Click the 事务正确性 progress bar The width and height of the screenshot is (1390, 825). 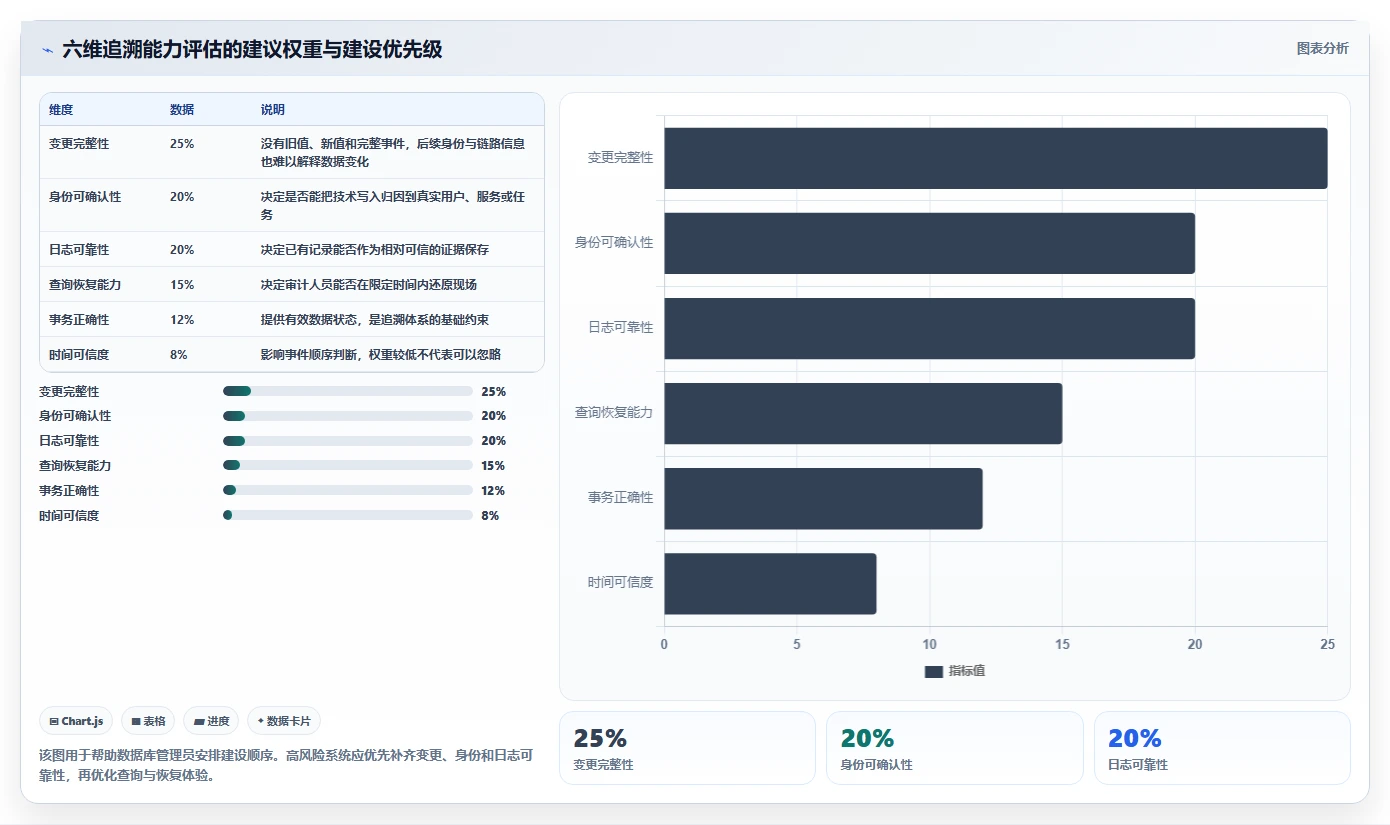348,490
